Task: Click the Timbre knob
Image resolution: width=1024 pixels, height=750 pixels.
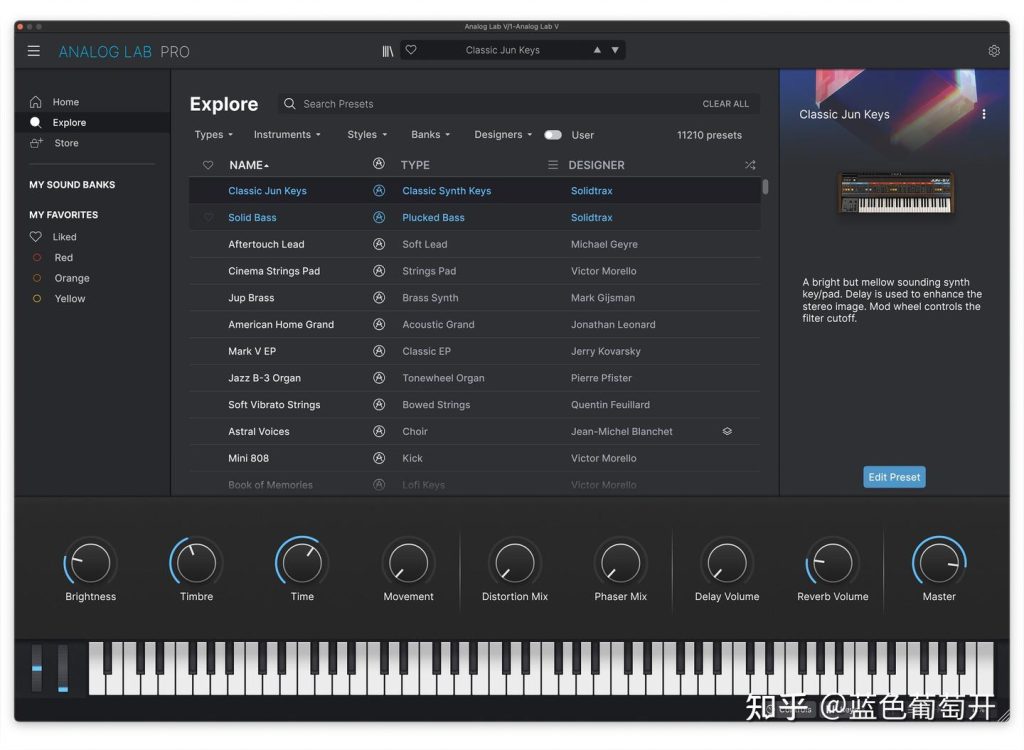Action: pyautogui.click(x=197, y=563)
